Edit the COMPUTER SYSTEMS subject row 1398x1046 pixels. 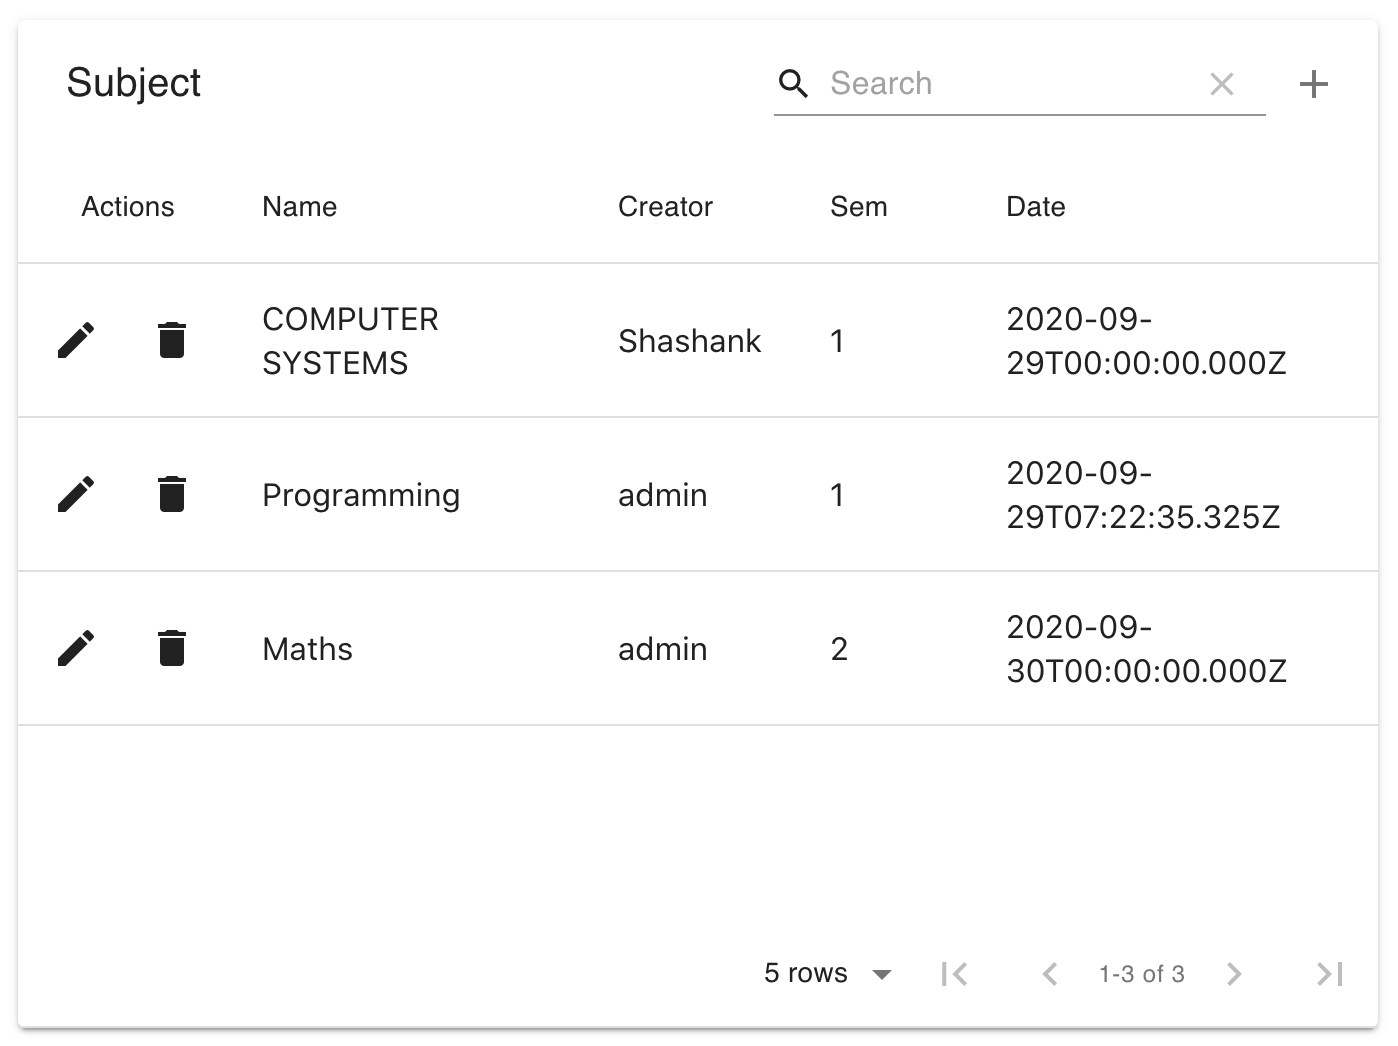[76, 340]
